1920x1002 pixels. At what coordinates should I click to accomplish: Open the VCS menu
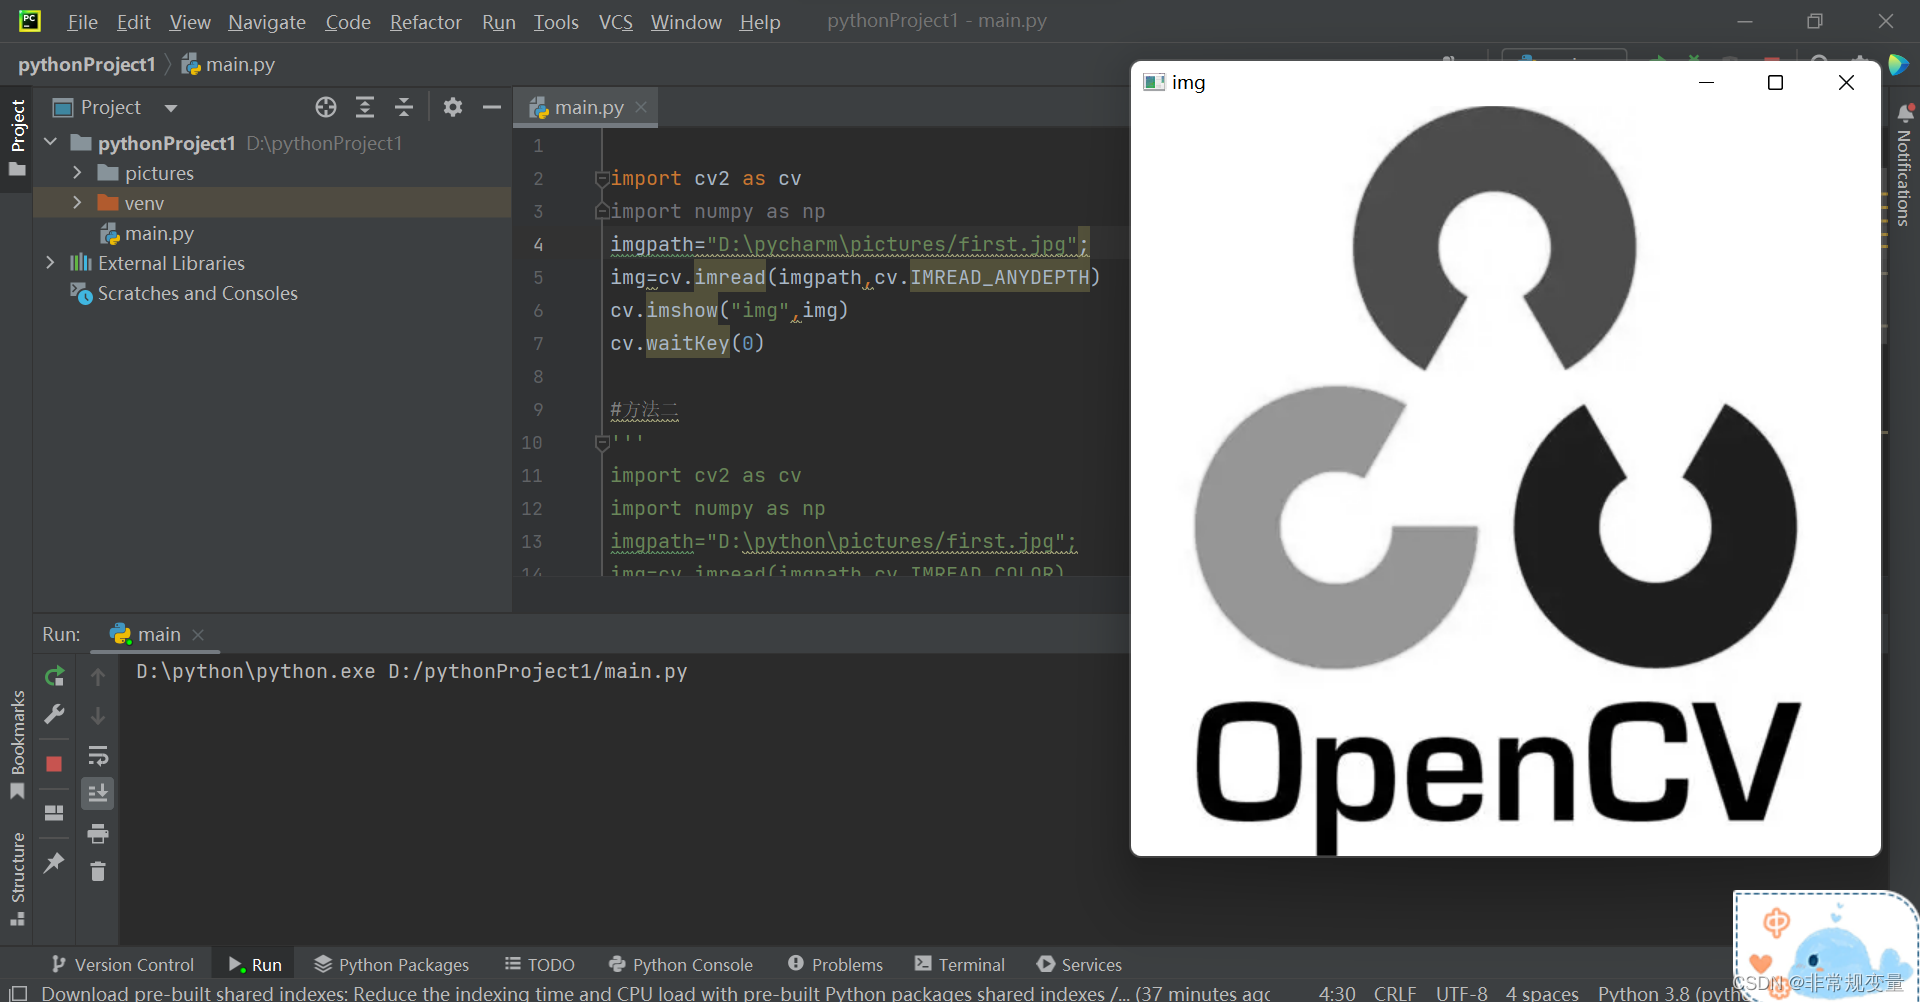[616, 22]
